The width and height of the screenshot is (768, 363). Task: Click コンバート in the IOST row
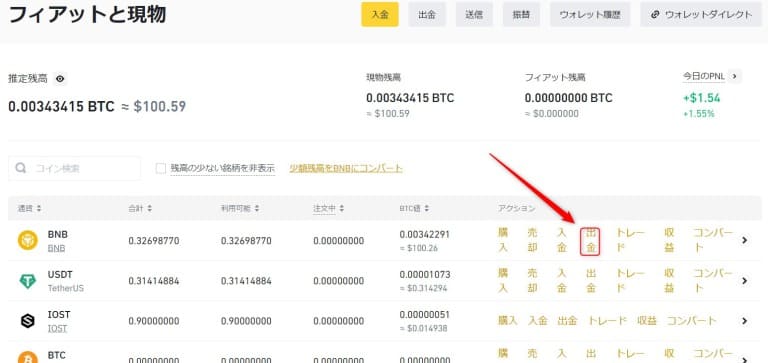pos(692,321)
